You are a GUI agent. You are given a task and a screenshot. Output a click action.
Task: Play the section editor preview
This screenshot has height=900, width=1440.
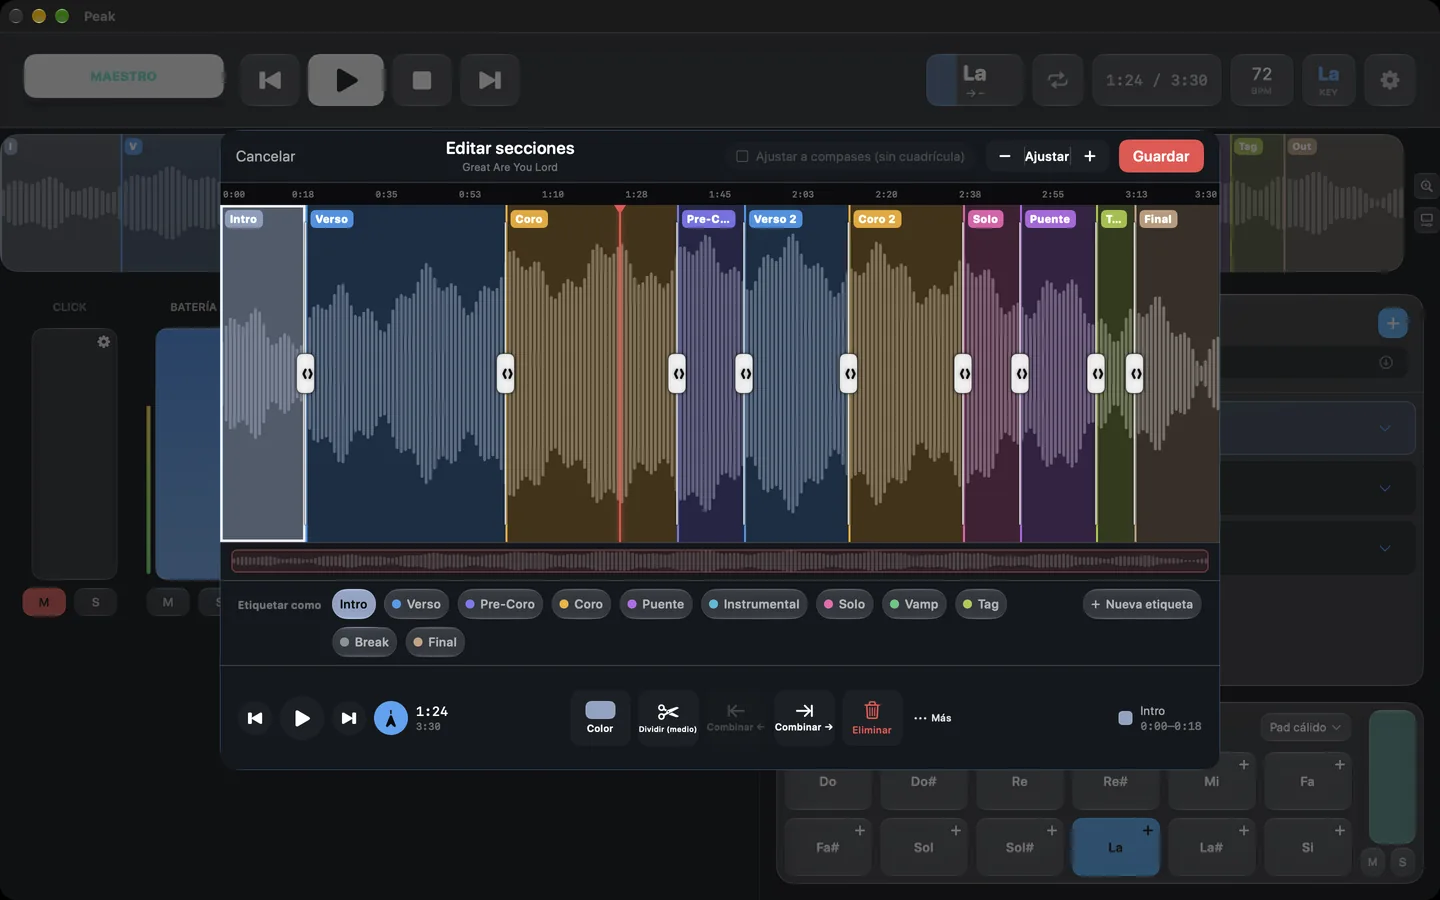point(302,718)
